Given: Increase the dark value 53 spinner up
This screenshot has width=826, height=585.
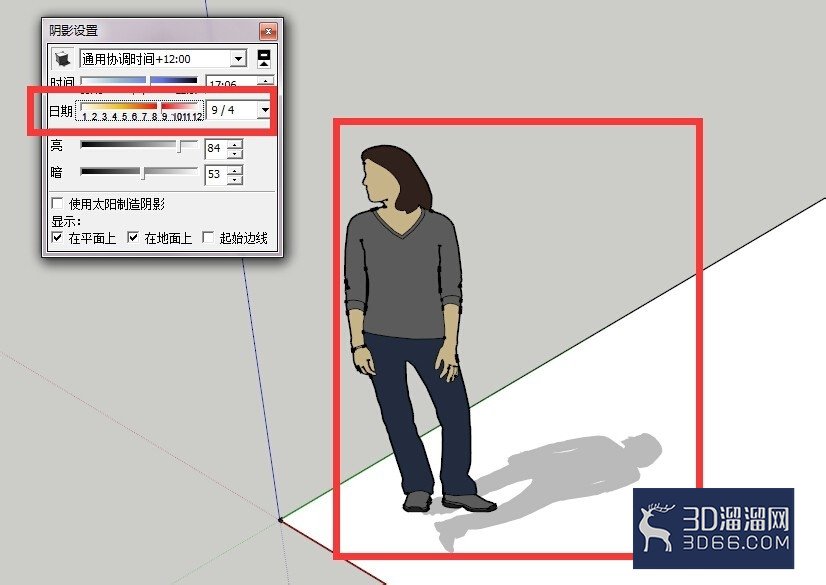Looking at the screenshot, I should [235, 170].
